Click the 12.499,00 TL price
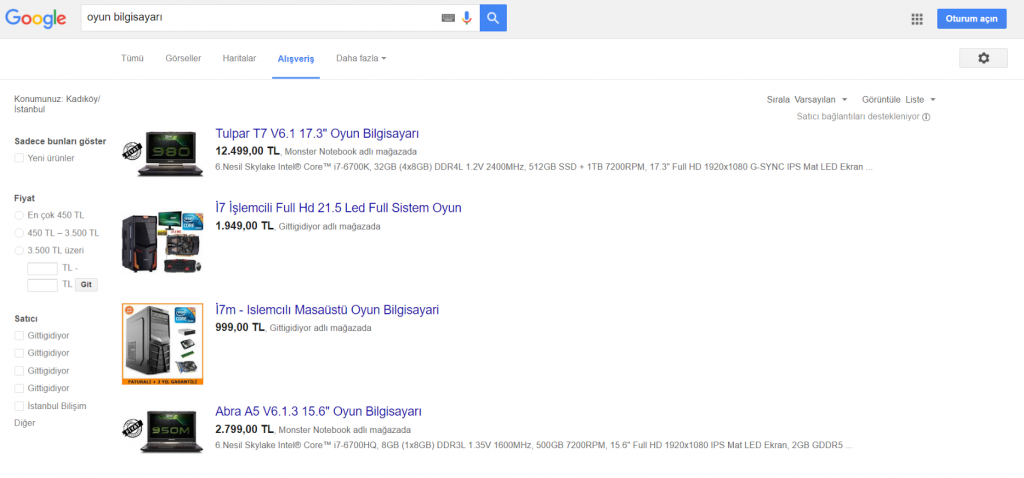 click(x=247, y=151)
